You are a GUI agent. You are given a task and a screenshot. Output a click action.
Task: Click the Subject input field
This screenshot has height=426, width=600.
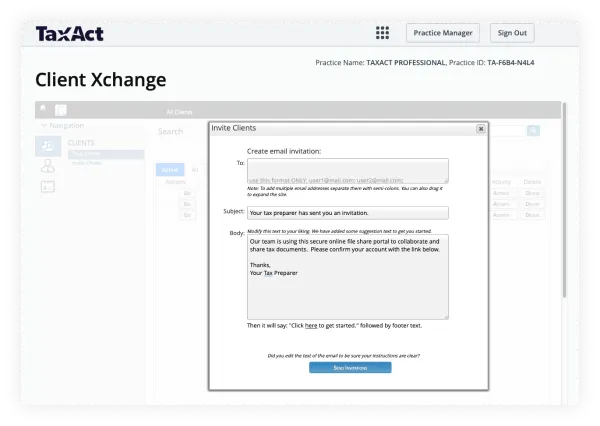348,213
